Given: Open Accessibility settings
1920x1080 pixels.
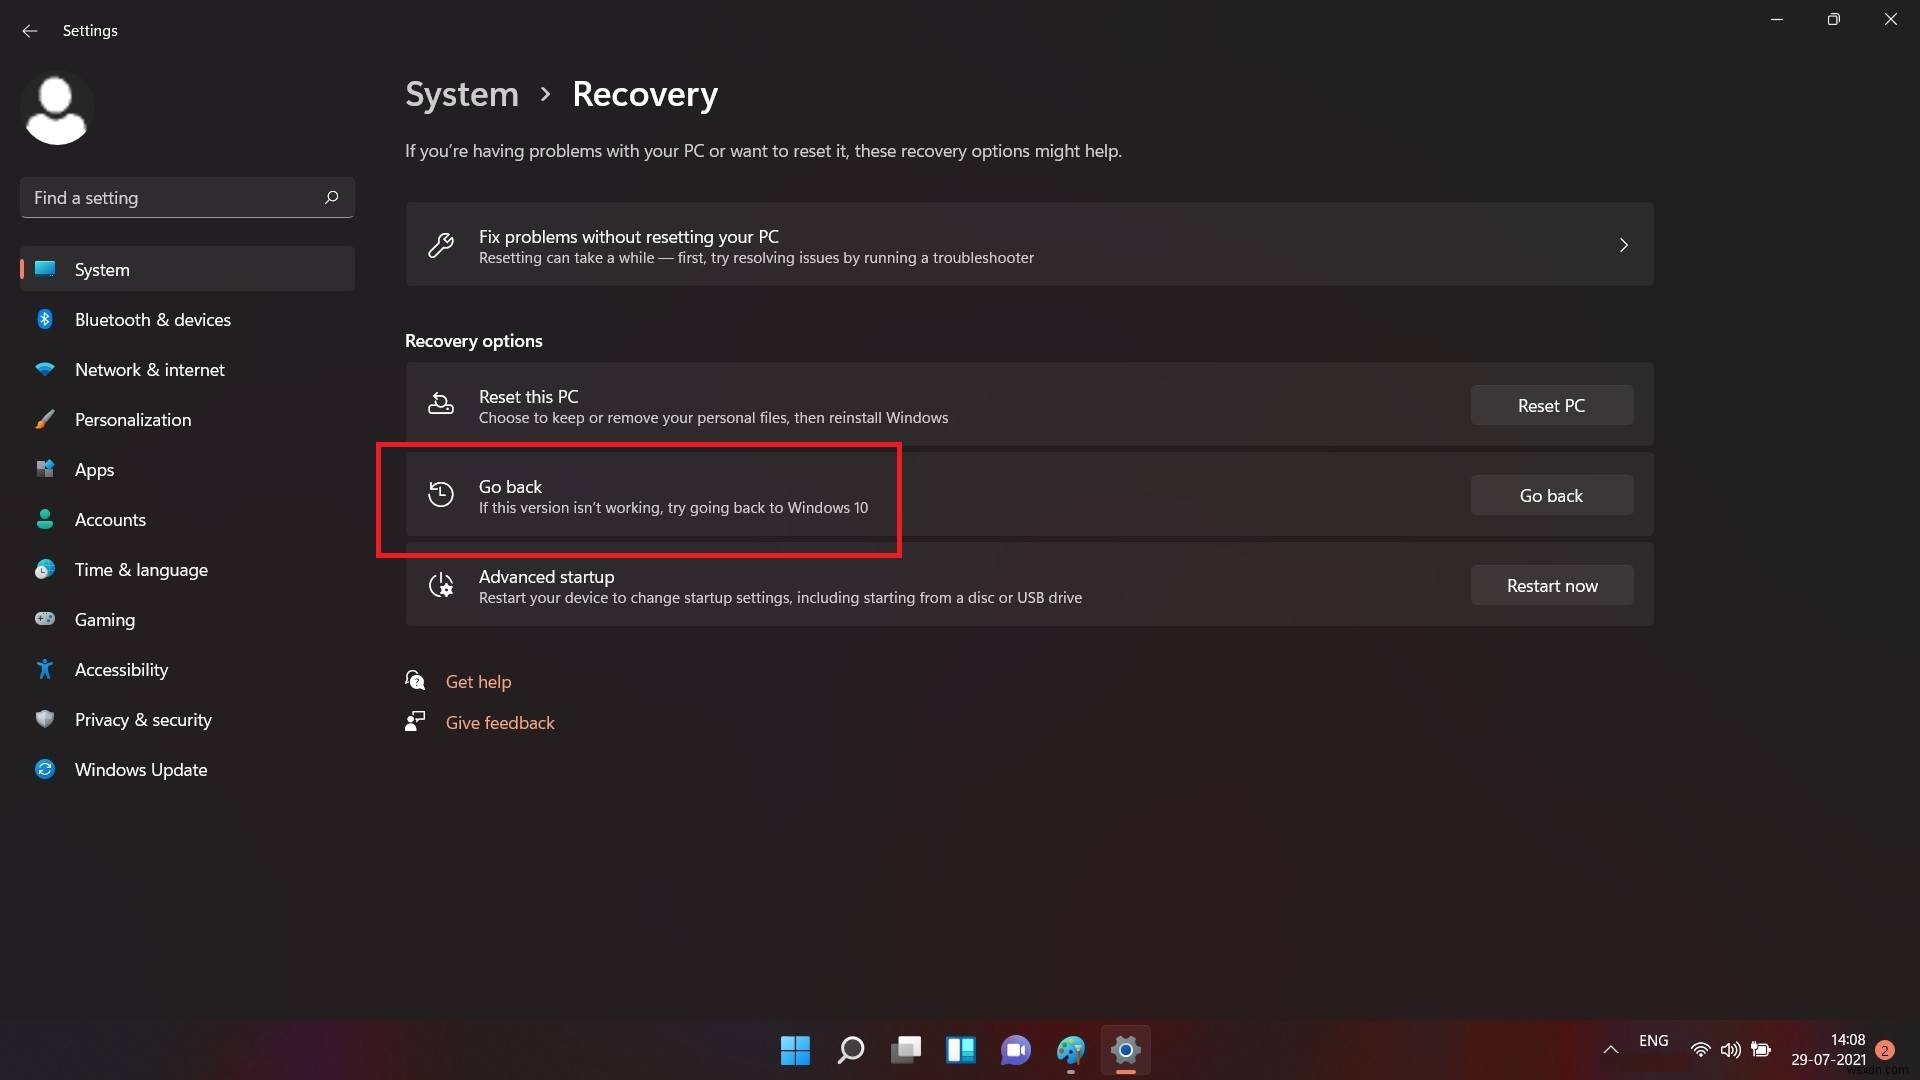Looking at the screenshot, I should point(121,669).
